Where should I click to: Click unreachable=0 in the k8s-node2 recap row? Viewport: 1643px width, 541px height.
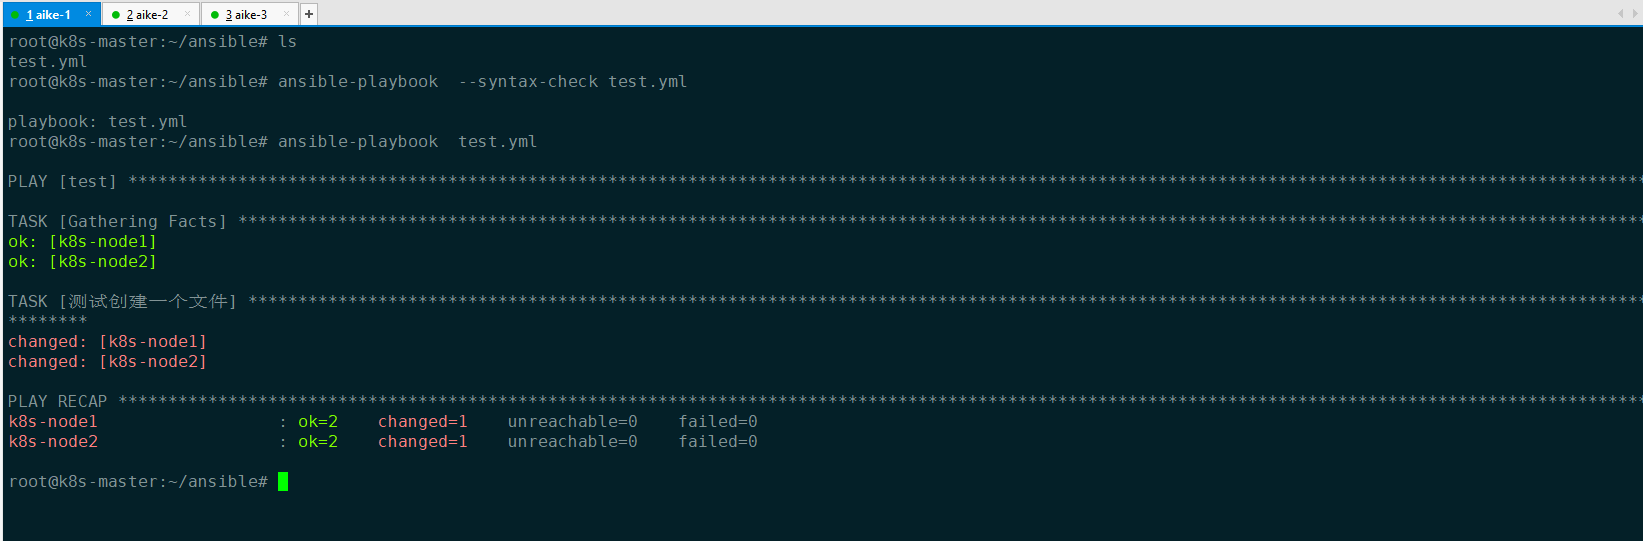tap(572, 442)
